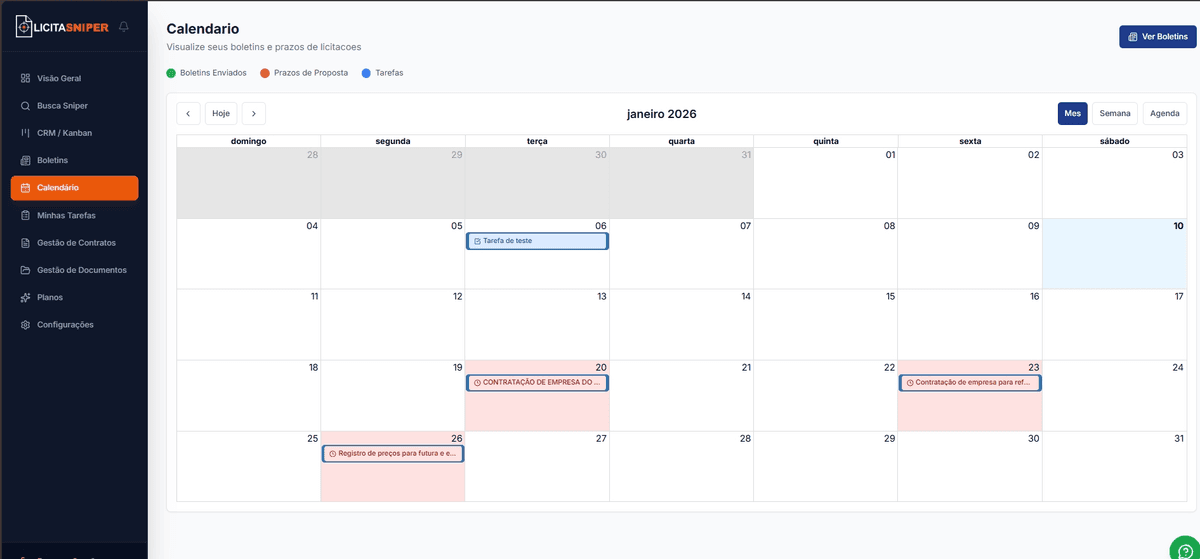Click the notification bell icon
Image resolution: width=1200 pixels, height=559 pixels.
coord(124,27)
